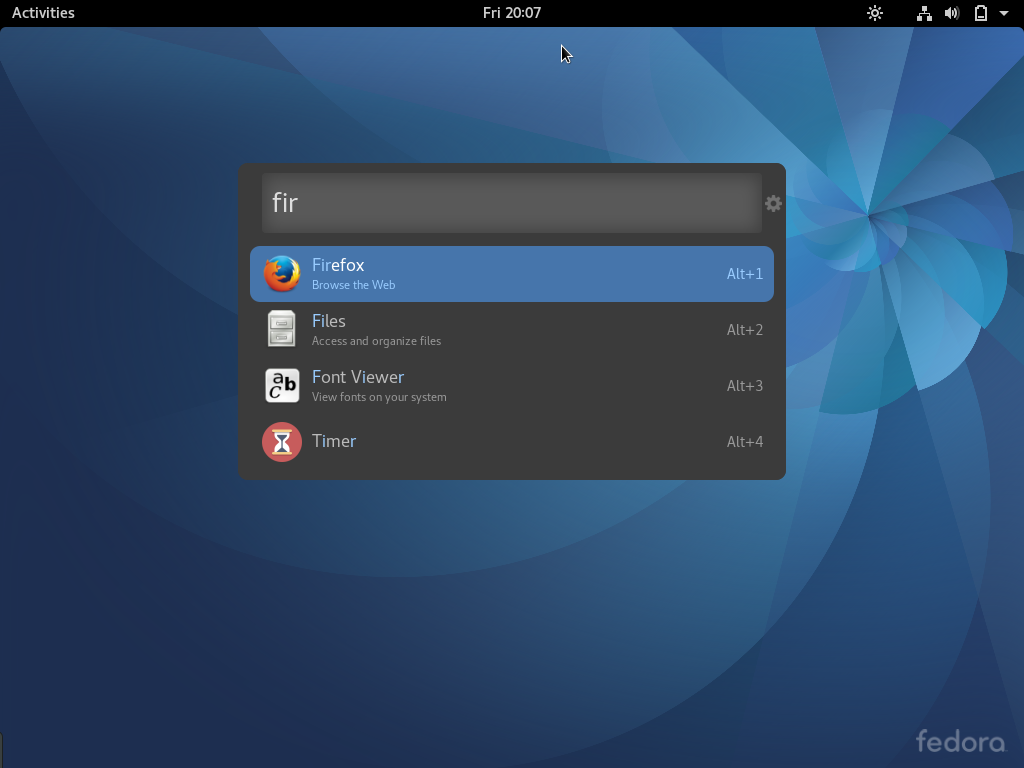Screen dimensions: 1024x768
Task: Click the Alt+1 shortcut label
Action: tap(744, 274)
